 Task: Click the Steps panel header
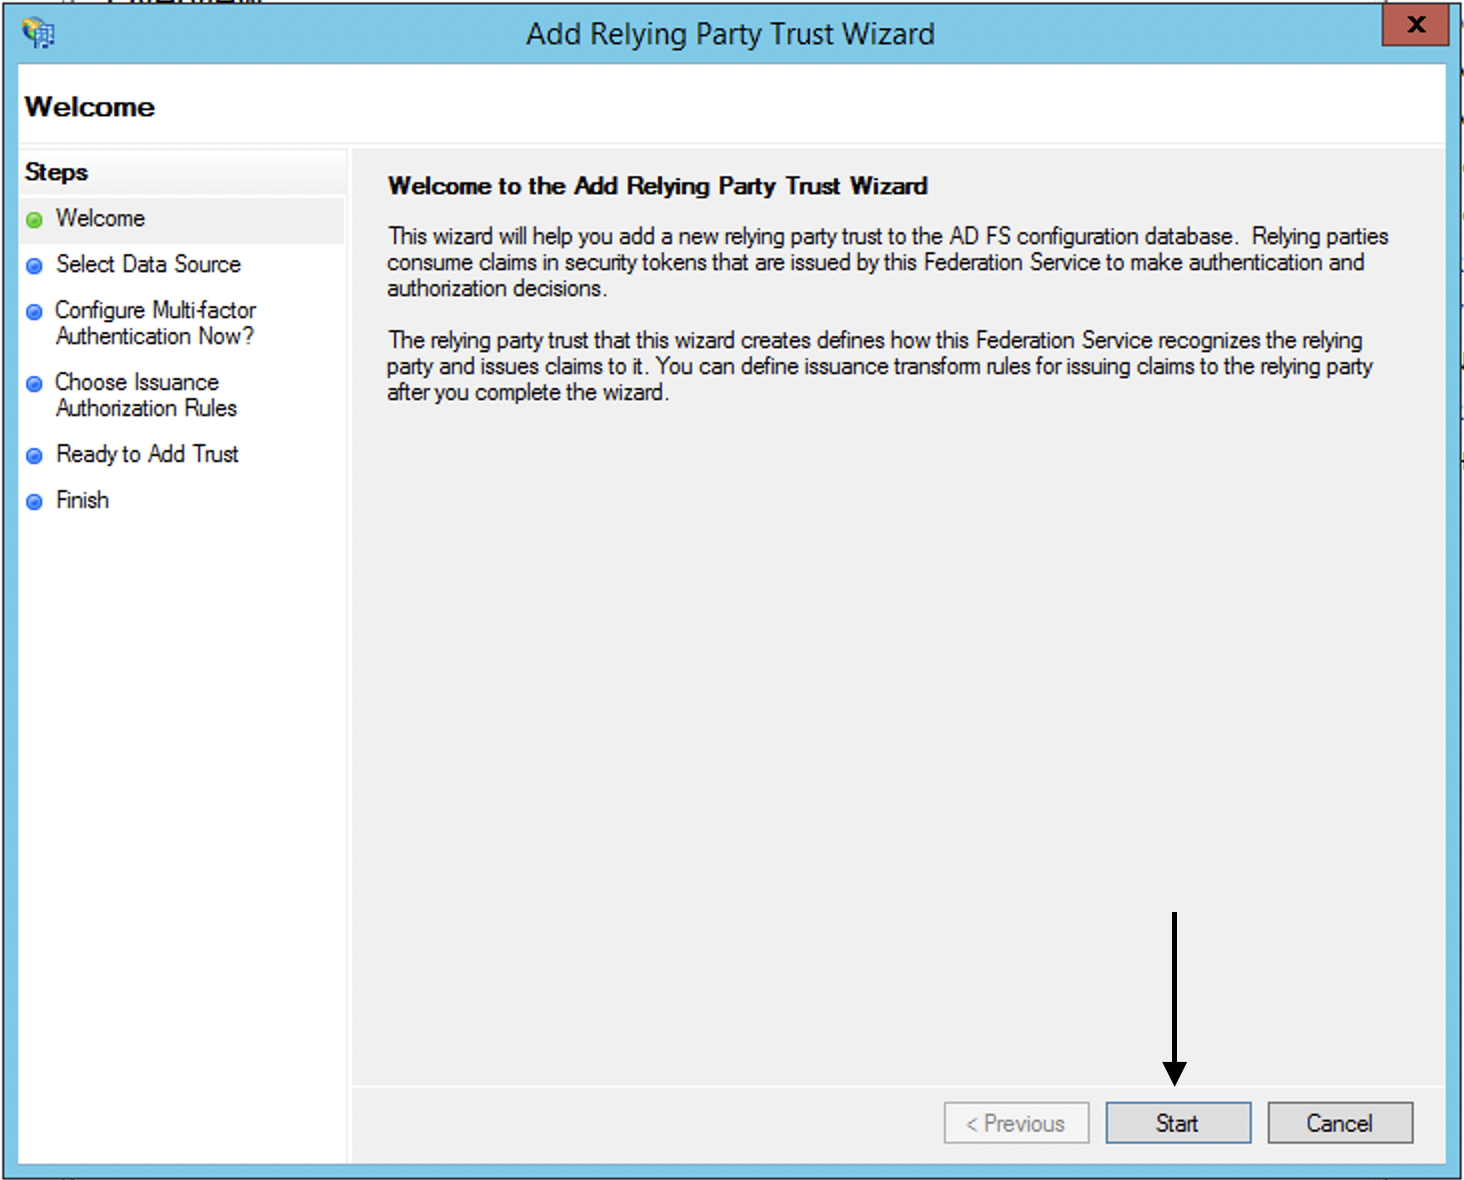pyautogui.click(x=55, y=172)
